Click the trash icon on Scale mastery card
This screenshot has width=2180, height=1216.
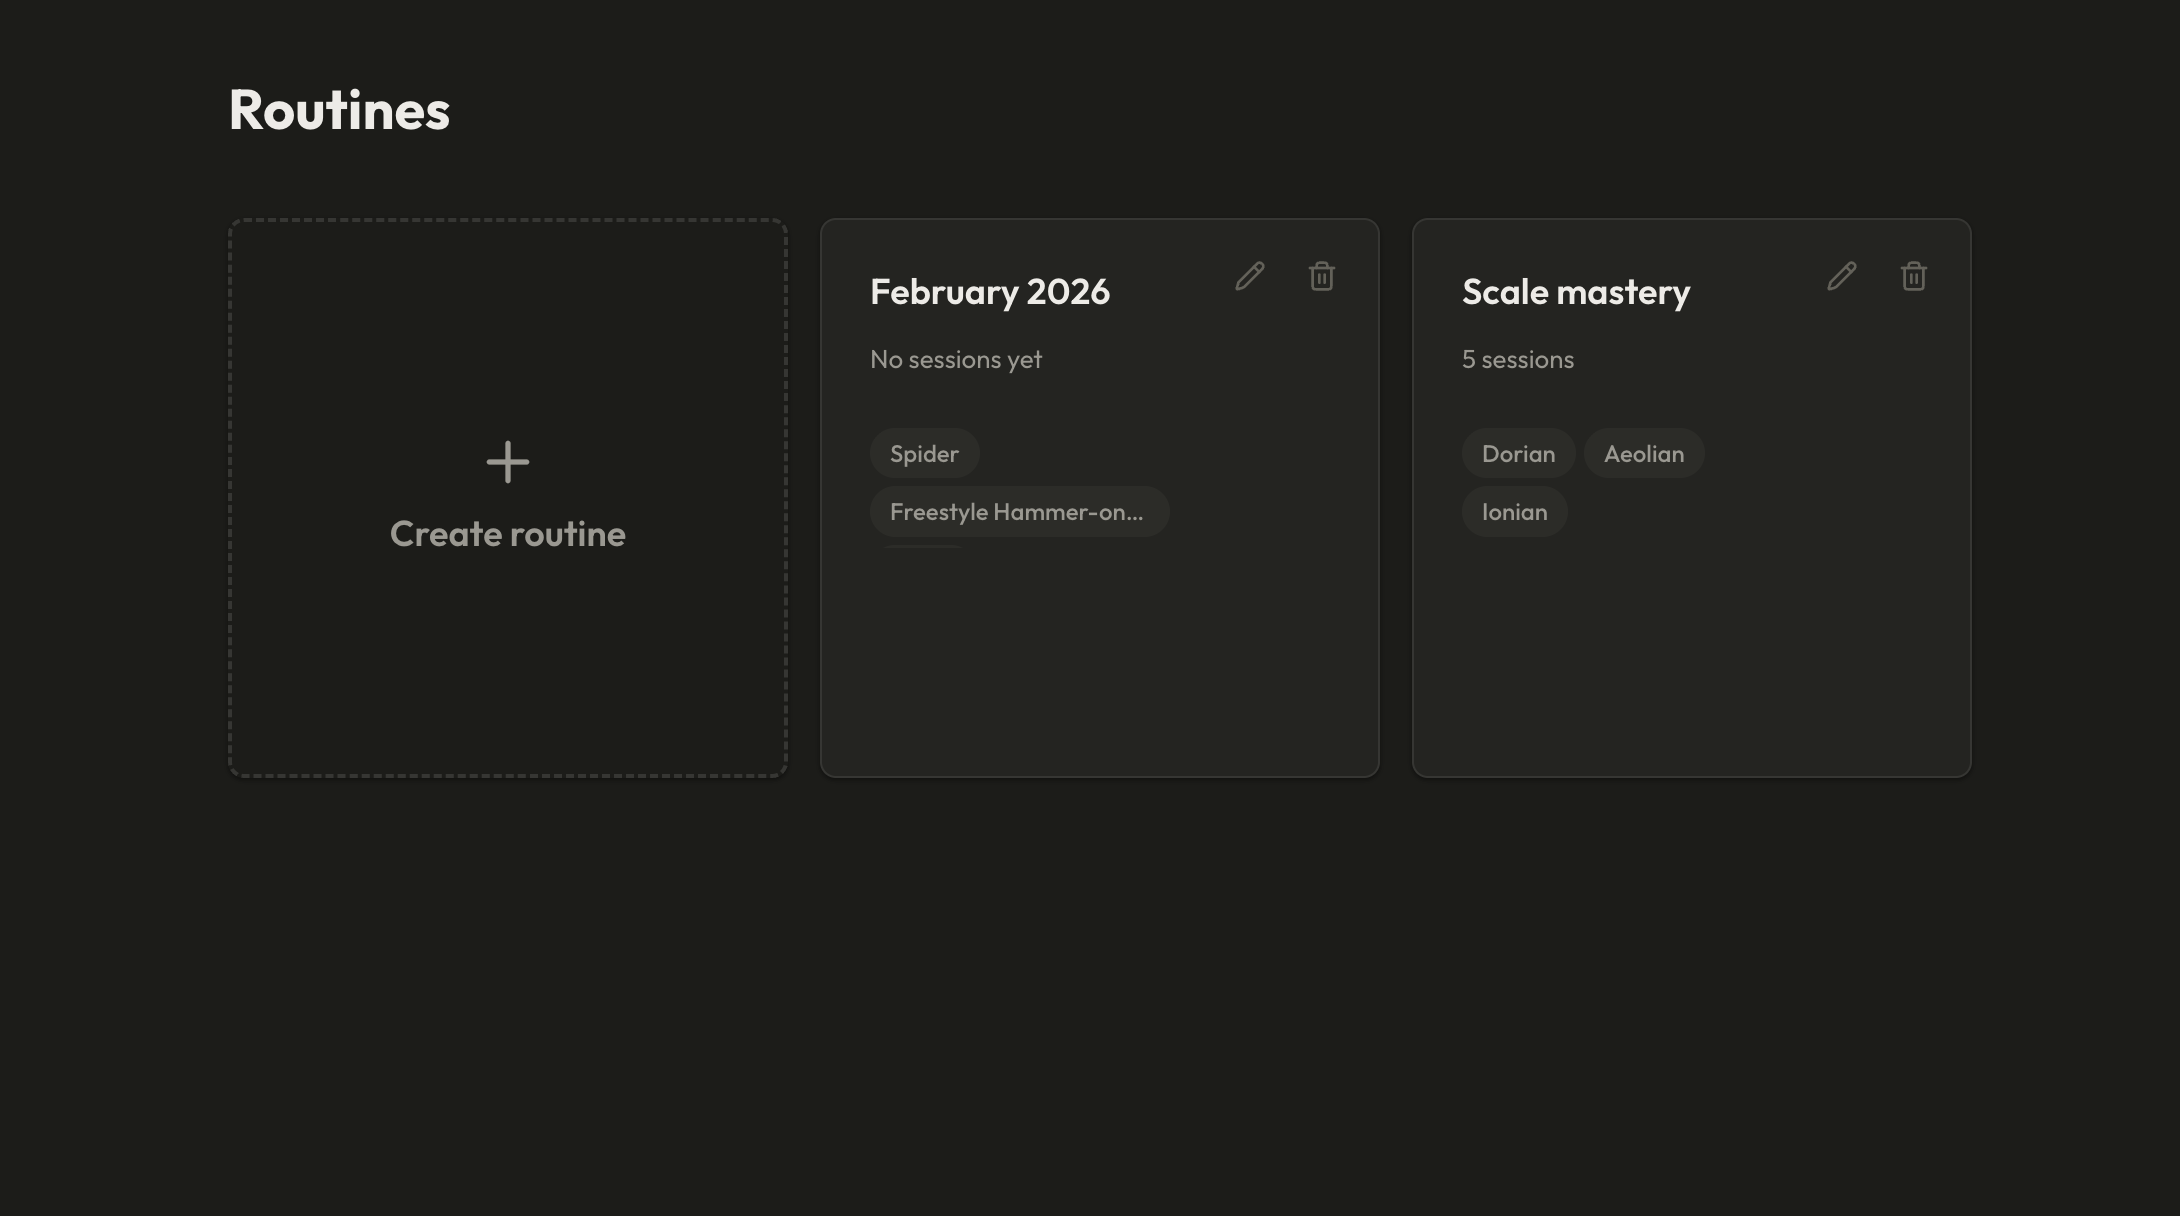(x=1913, y=277)
